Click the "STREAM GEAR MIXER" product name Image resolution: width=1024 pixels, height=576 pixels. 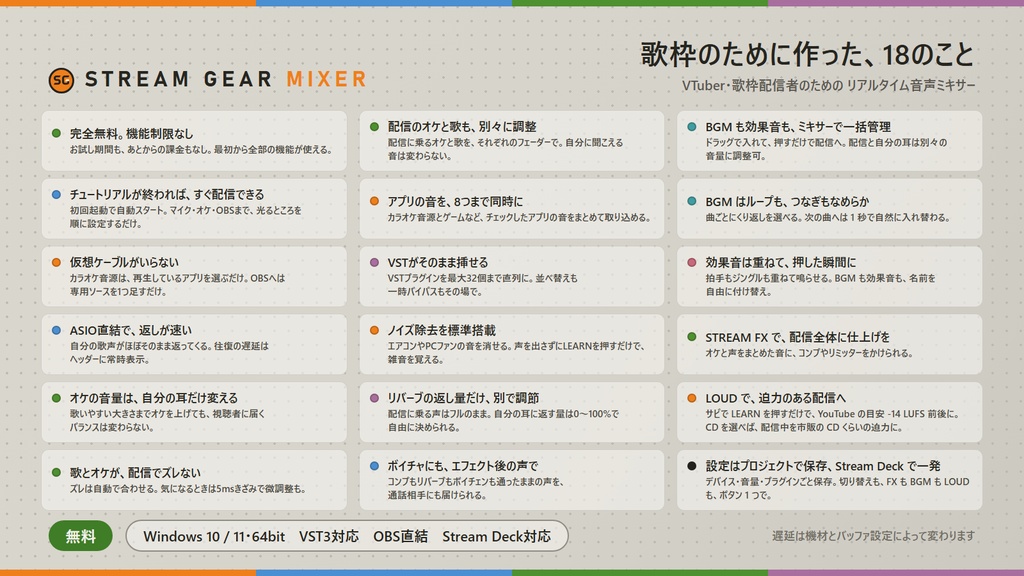coord(226,80)
